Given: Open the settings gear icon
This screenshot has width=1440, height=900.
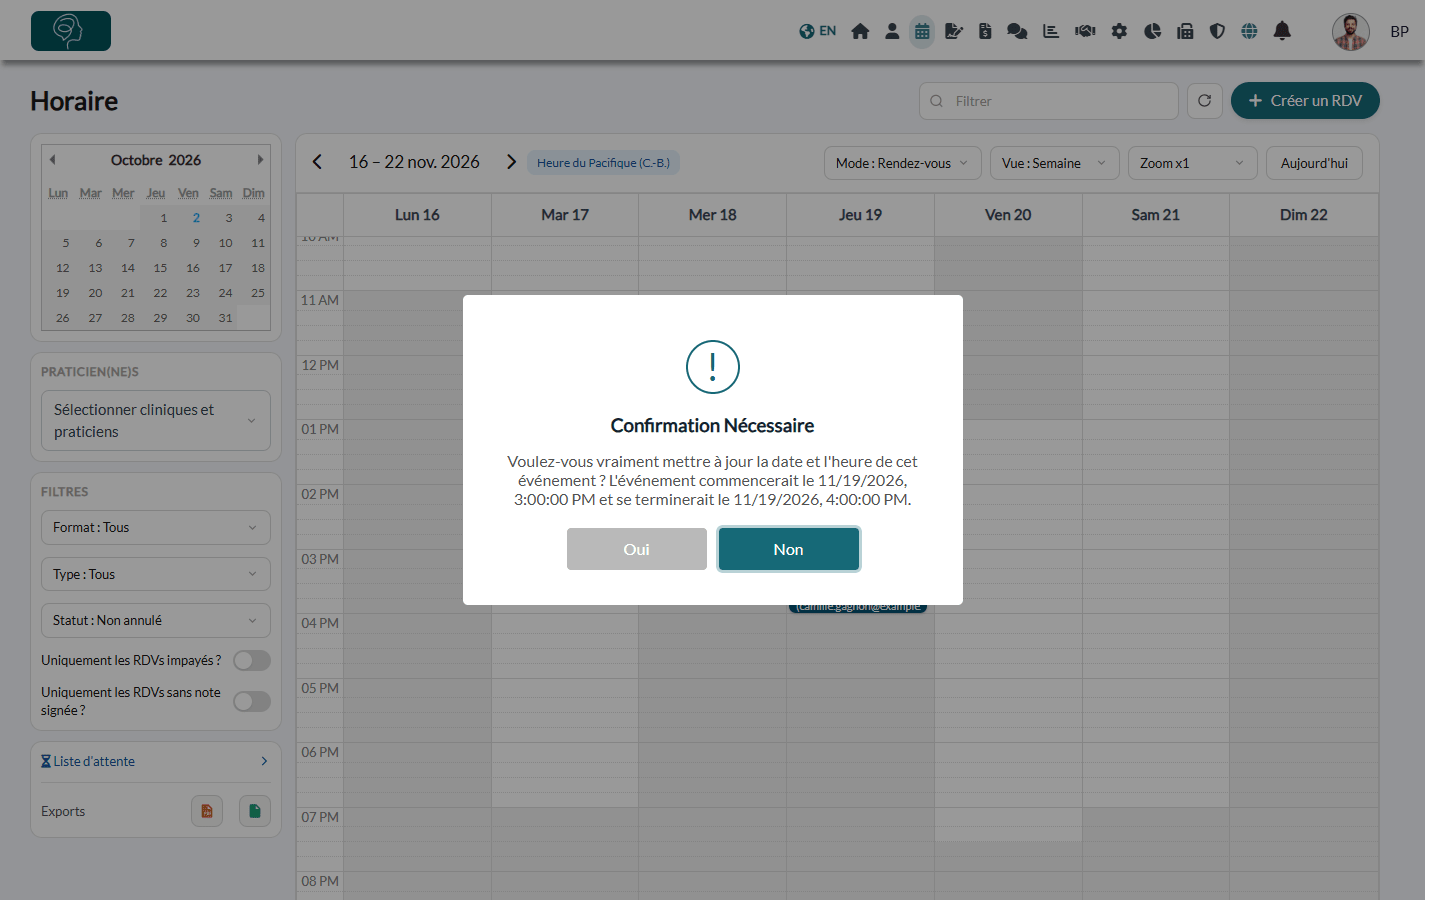Looking at the screenshot, I should point(1119,31).
